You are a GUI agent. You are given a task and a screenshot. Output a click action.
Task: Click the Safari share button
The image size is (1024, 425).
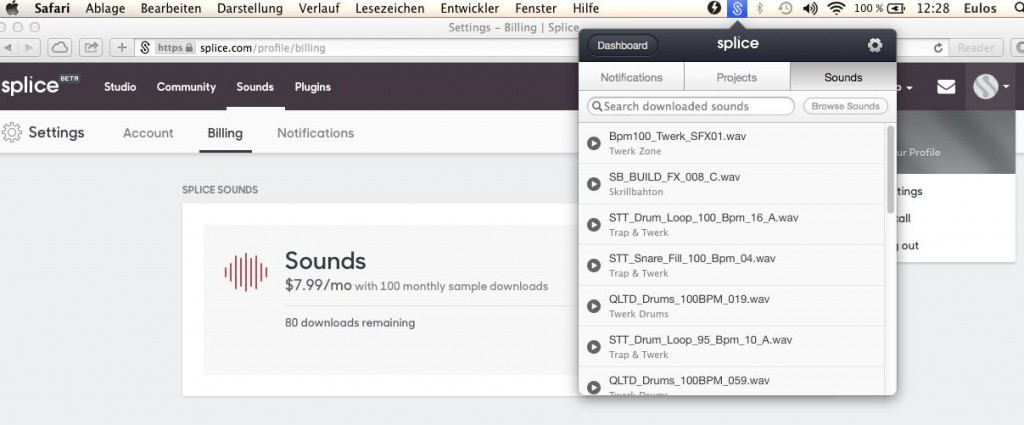(91, 47)
